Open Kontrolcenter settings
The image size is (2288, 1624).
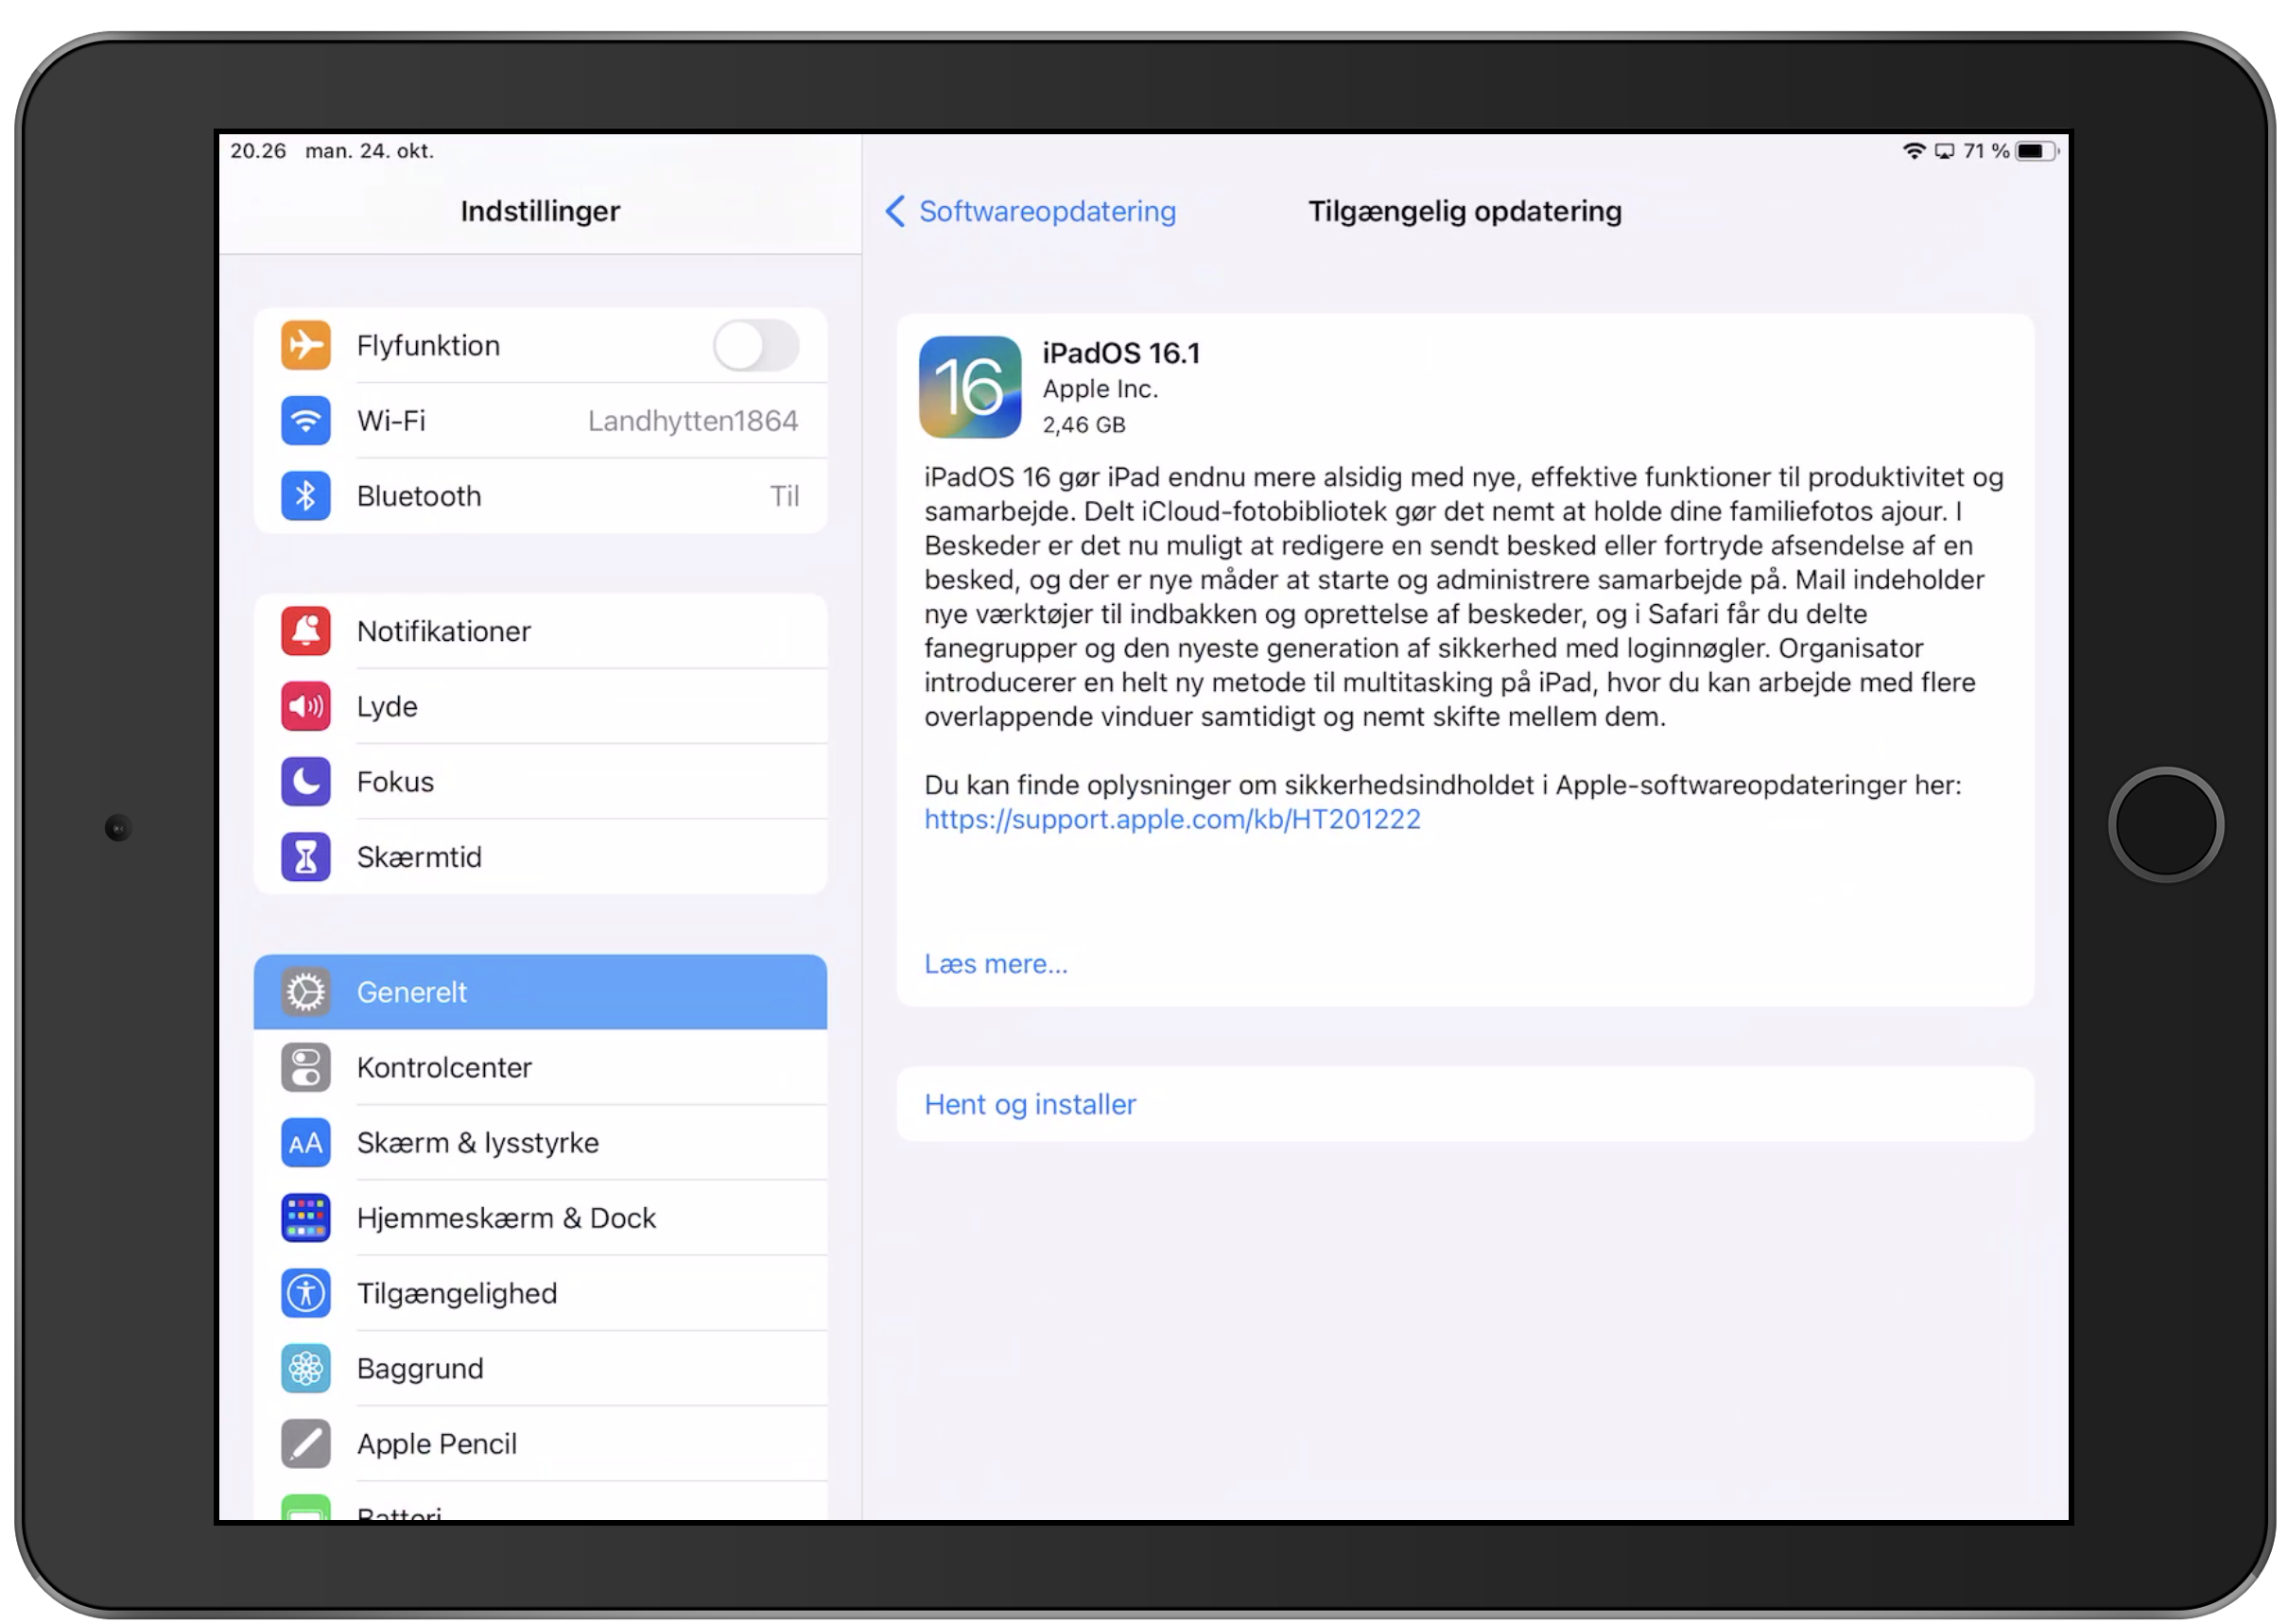coord(540,1067)
